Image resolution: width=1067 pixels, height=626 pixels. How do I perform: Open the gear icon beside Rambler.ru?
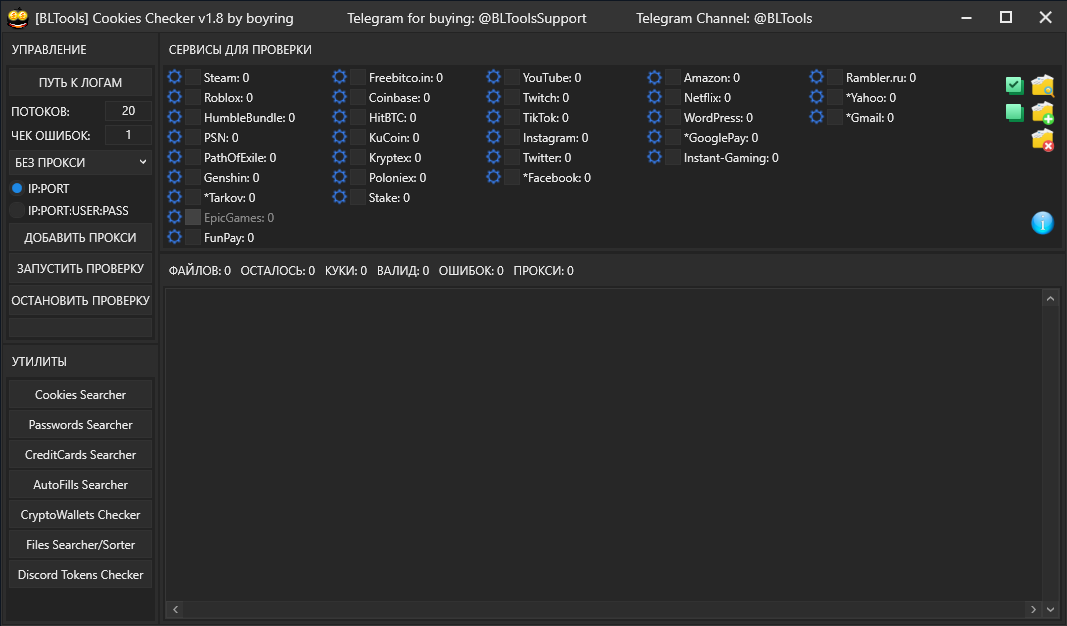[x=817, y=77]
